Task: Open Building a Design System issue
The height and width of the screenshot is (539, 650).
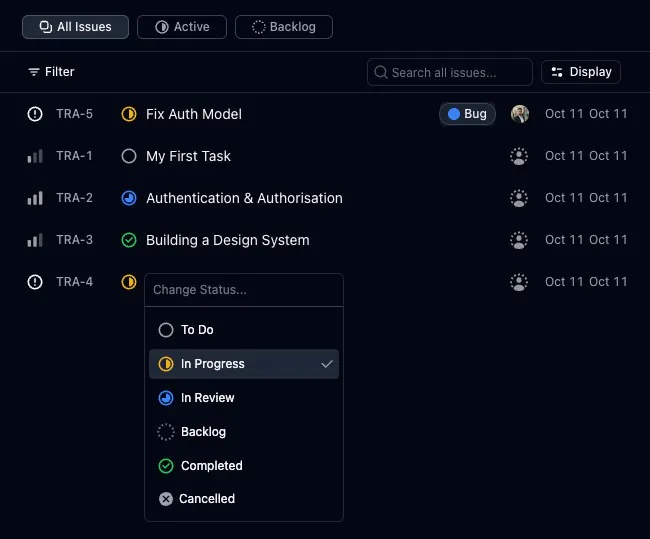Action: point(228,240)
